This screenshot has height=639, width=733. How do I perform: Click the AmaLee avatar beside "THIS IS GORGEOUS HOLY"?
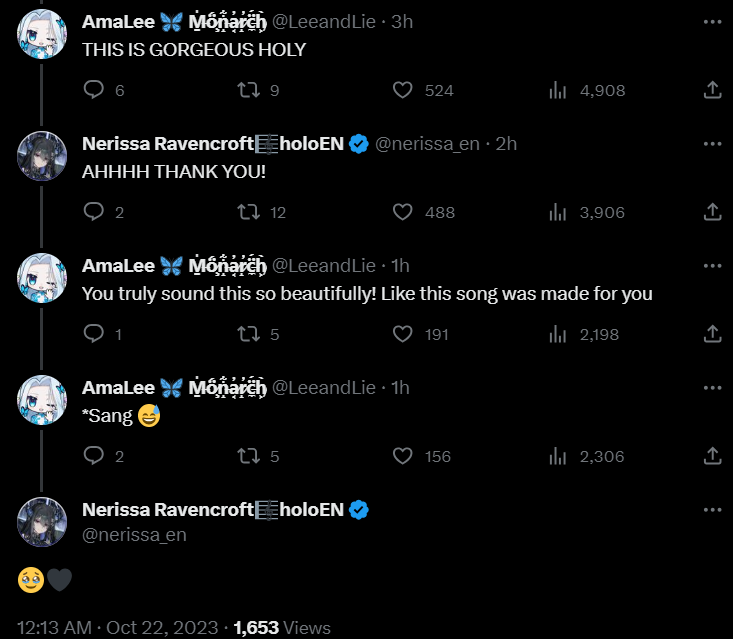[x=43, y=33]
